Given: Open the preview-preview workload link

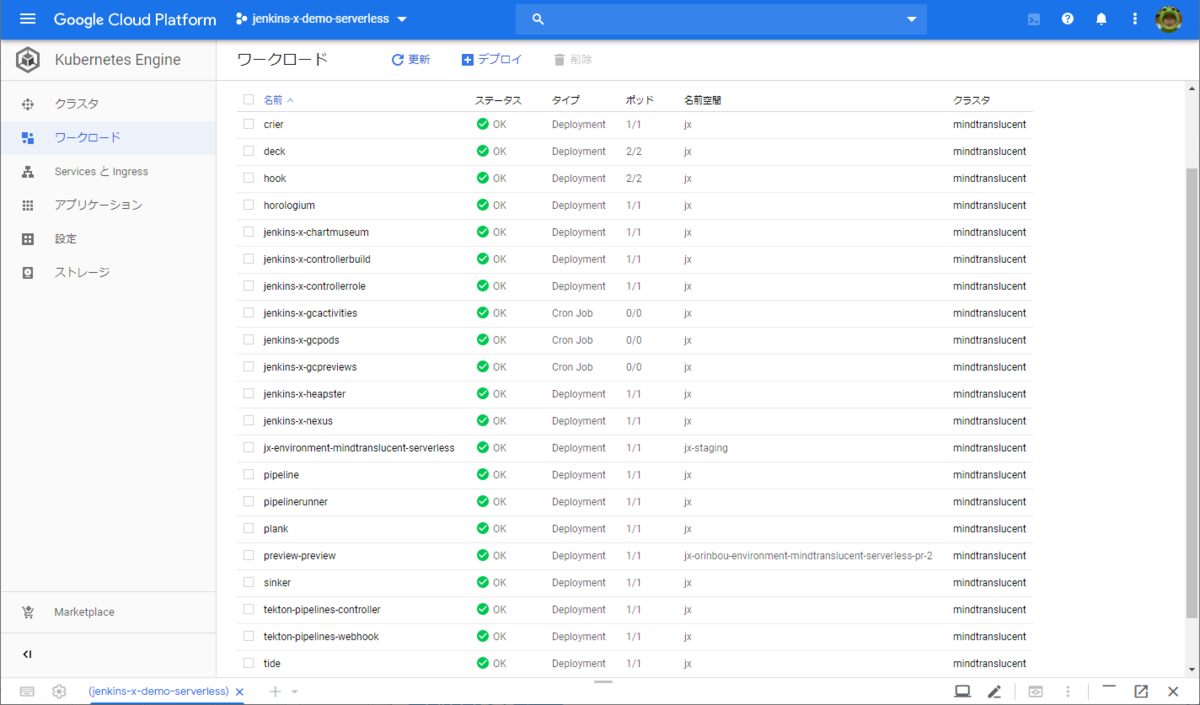Looking at the screenshot, I should pos(299,555).
